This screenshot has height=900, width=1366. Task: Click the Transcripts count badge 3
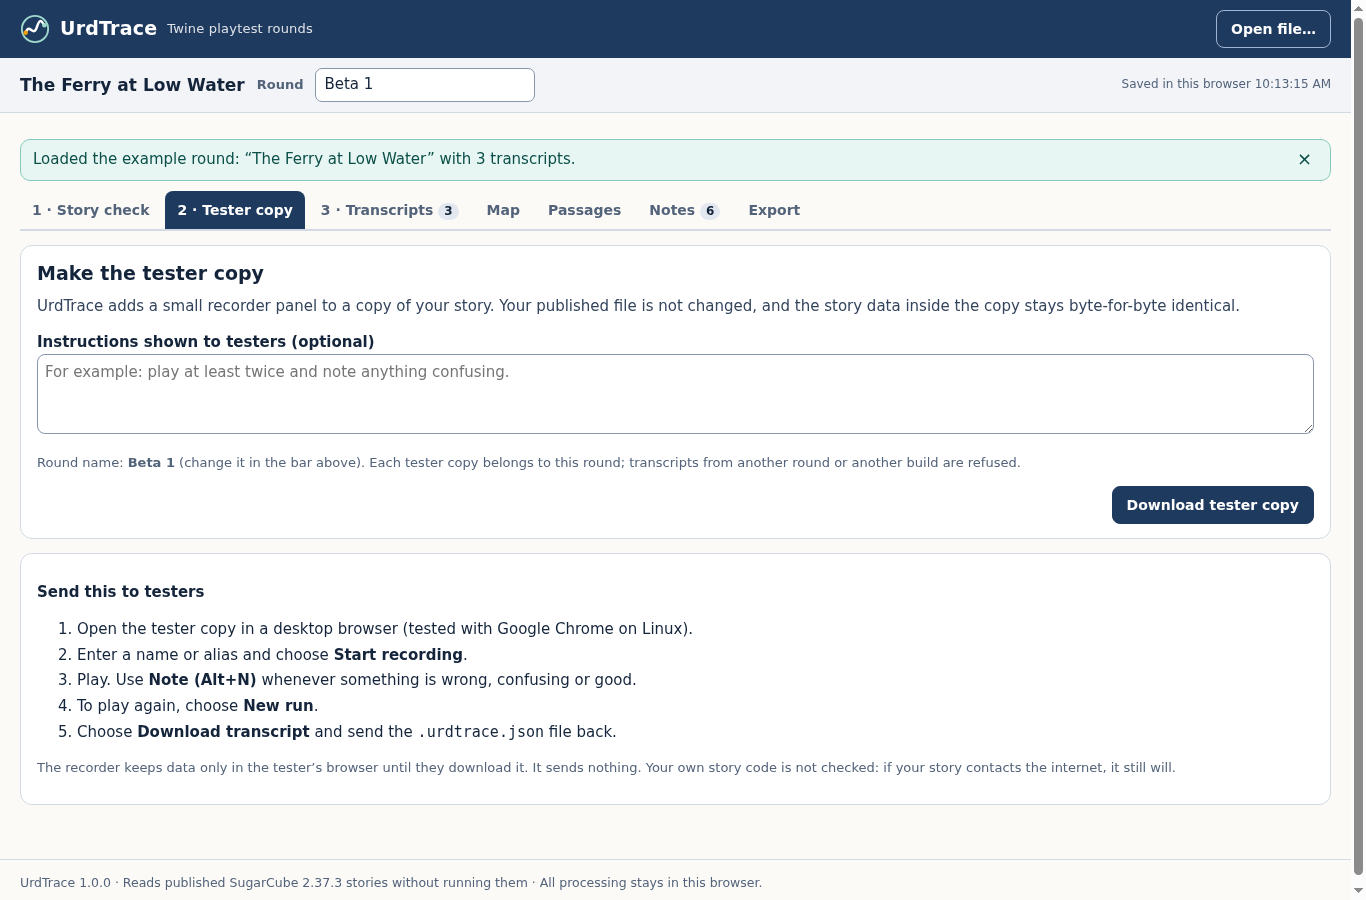[x=448, y=211]
